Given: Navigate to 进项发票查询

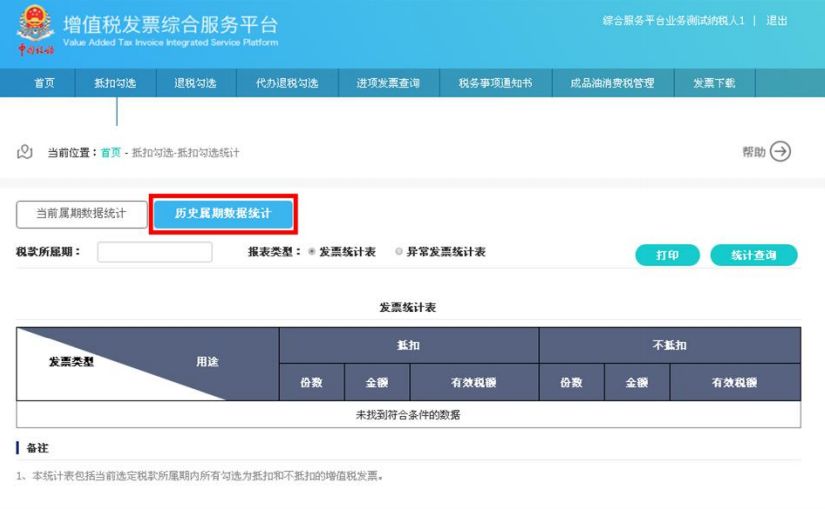Looking at the screenshot, I should click(388, 83).
